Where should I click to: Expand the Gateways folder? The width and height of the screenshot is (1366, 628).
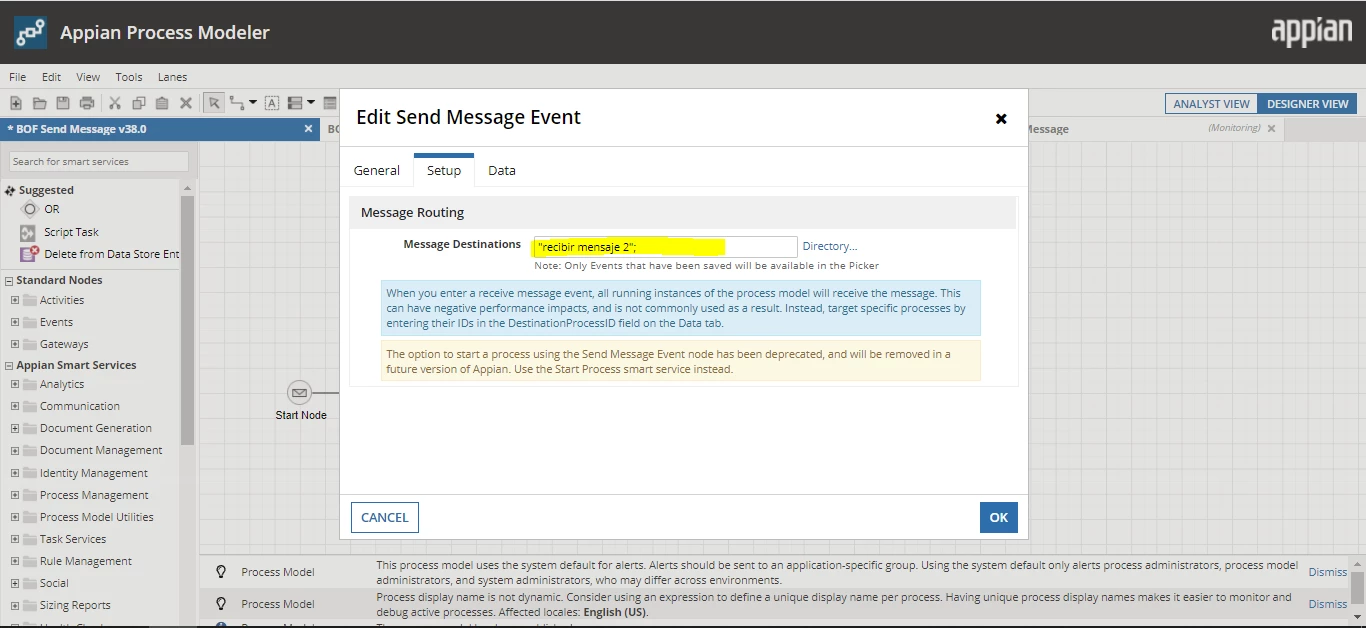pyautogui.click(x=15, y=344)
